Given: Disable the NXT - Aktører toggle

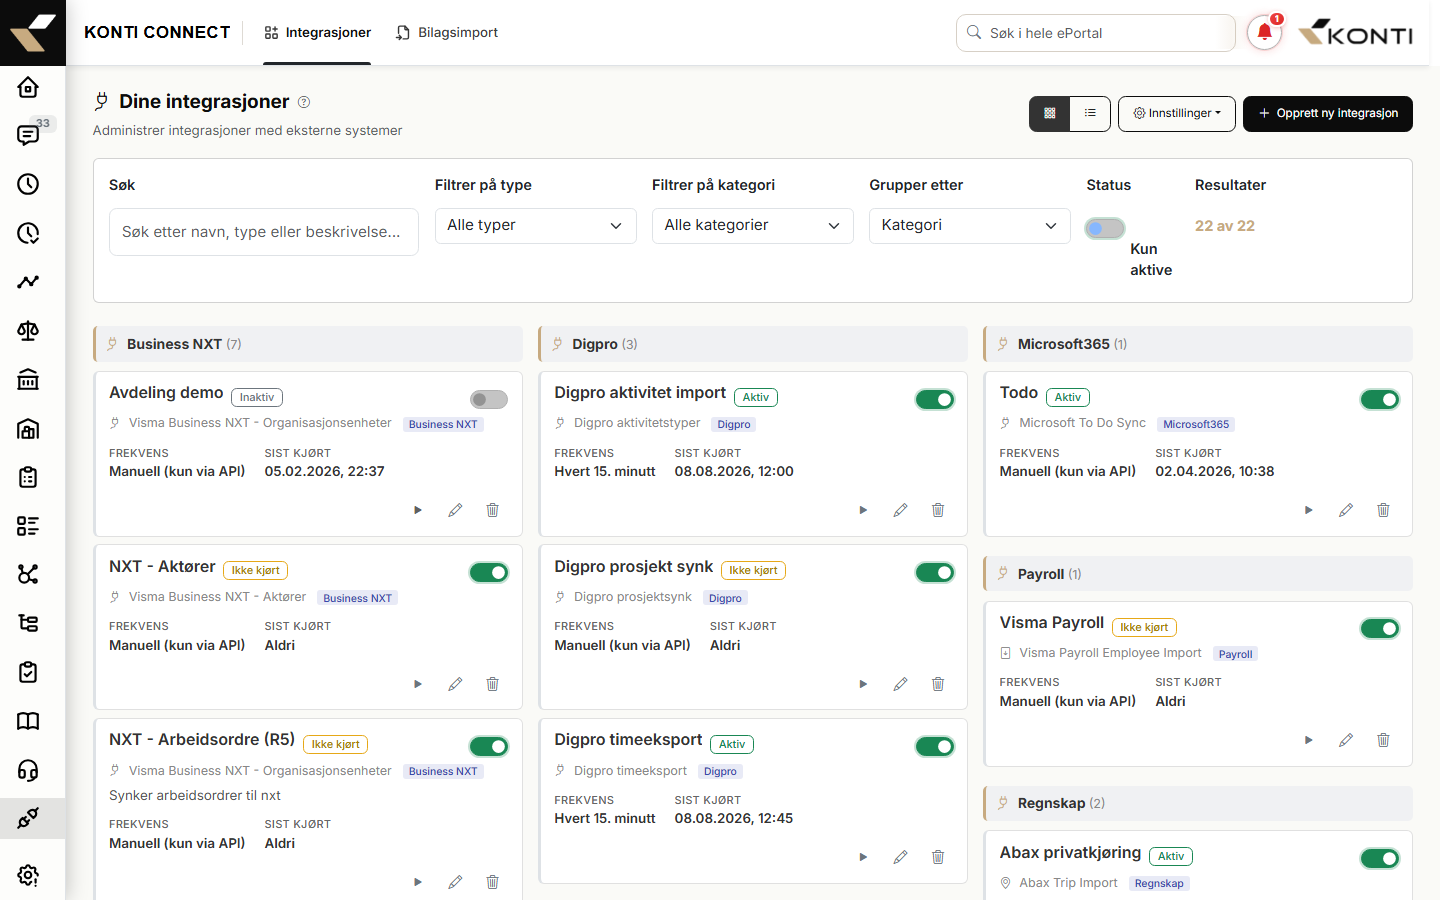Looking at the screenshot, I should tap(489, 573).
